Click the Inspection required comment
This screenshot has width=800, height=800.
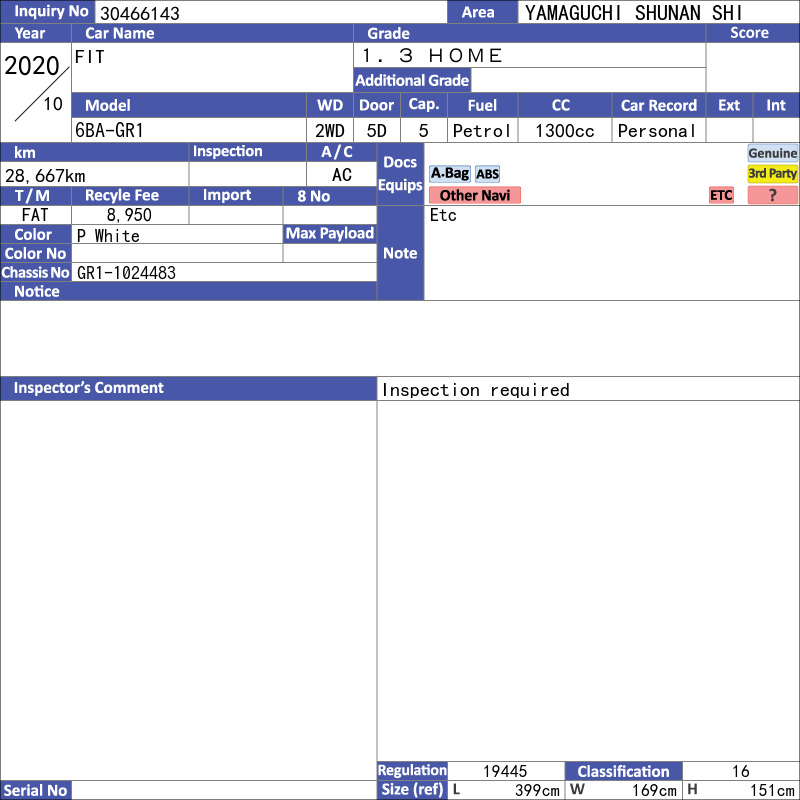[476, 390]
